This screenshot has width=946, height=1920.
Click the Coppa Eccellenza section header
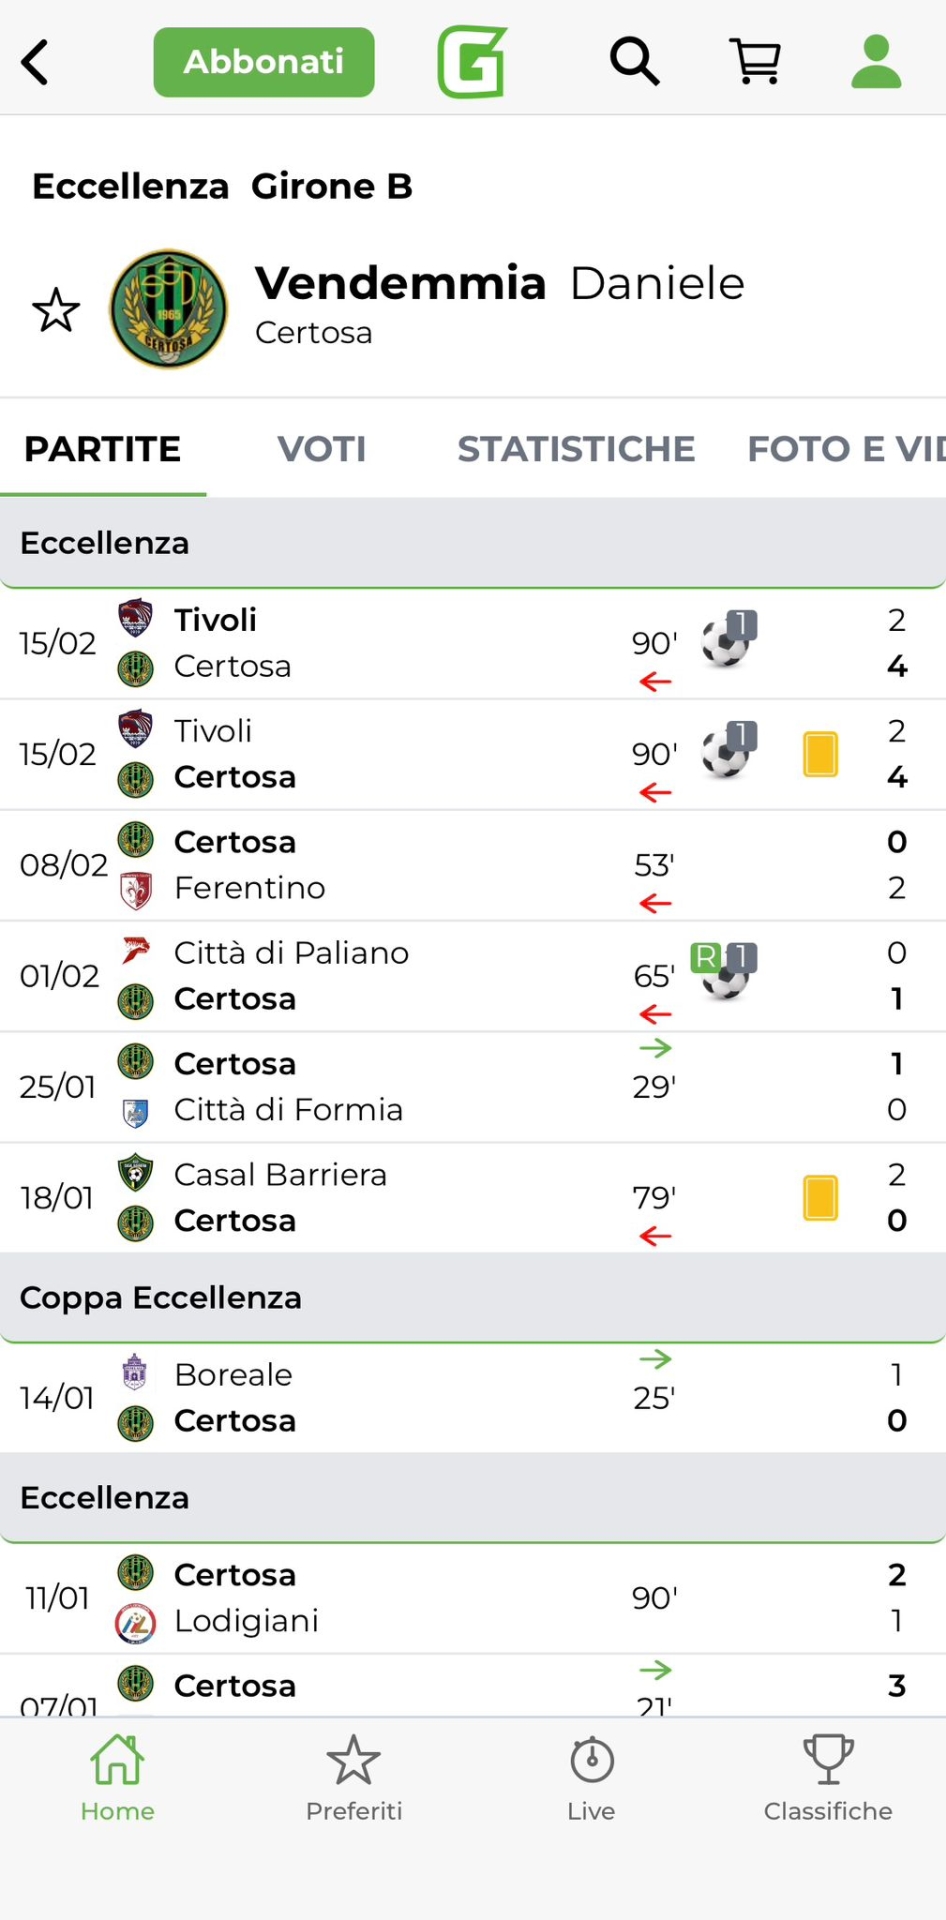(473, 1298)
